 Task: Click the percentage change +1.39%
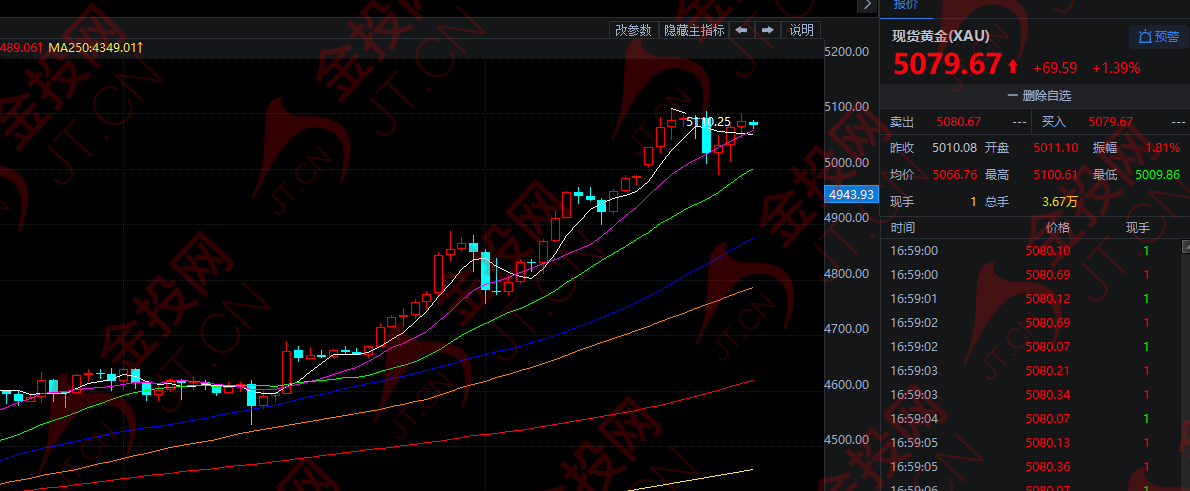click(x=1116, y=68)
